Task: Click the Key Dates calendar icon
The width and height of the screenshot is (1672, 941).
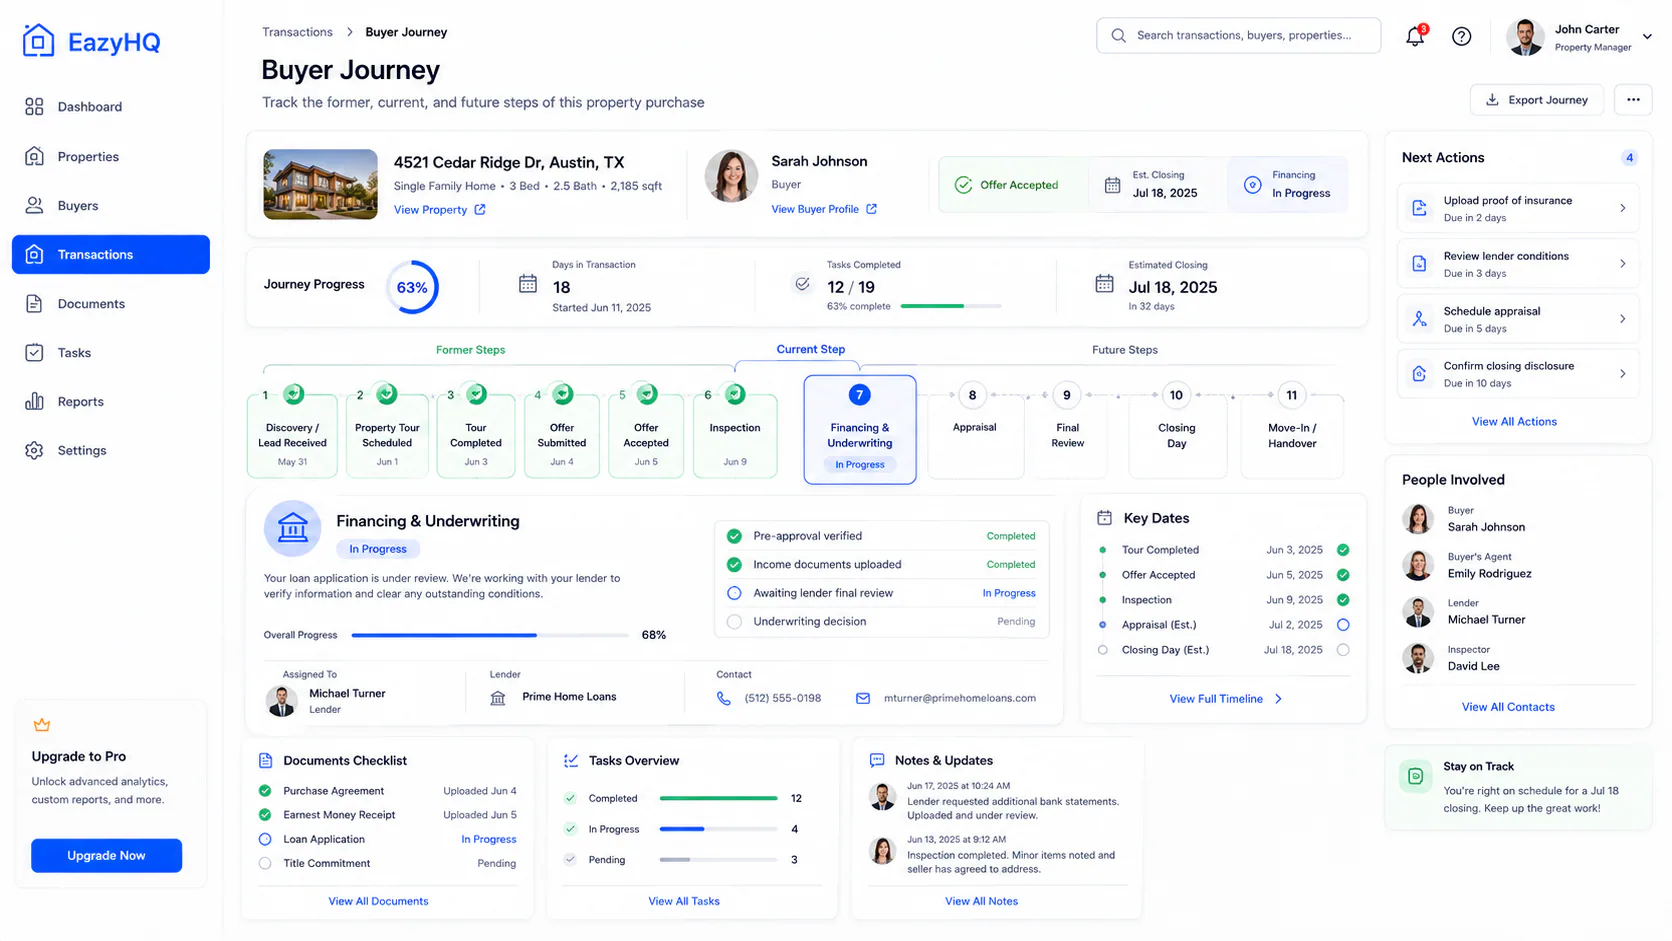Action: click(x=1104, y=518)
